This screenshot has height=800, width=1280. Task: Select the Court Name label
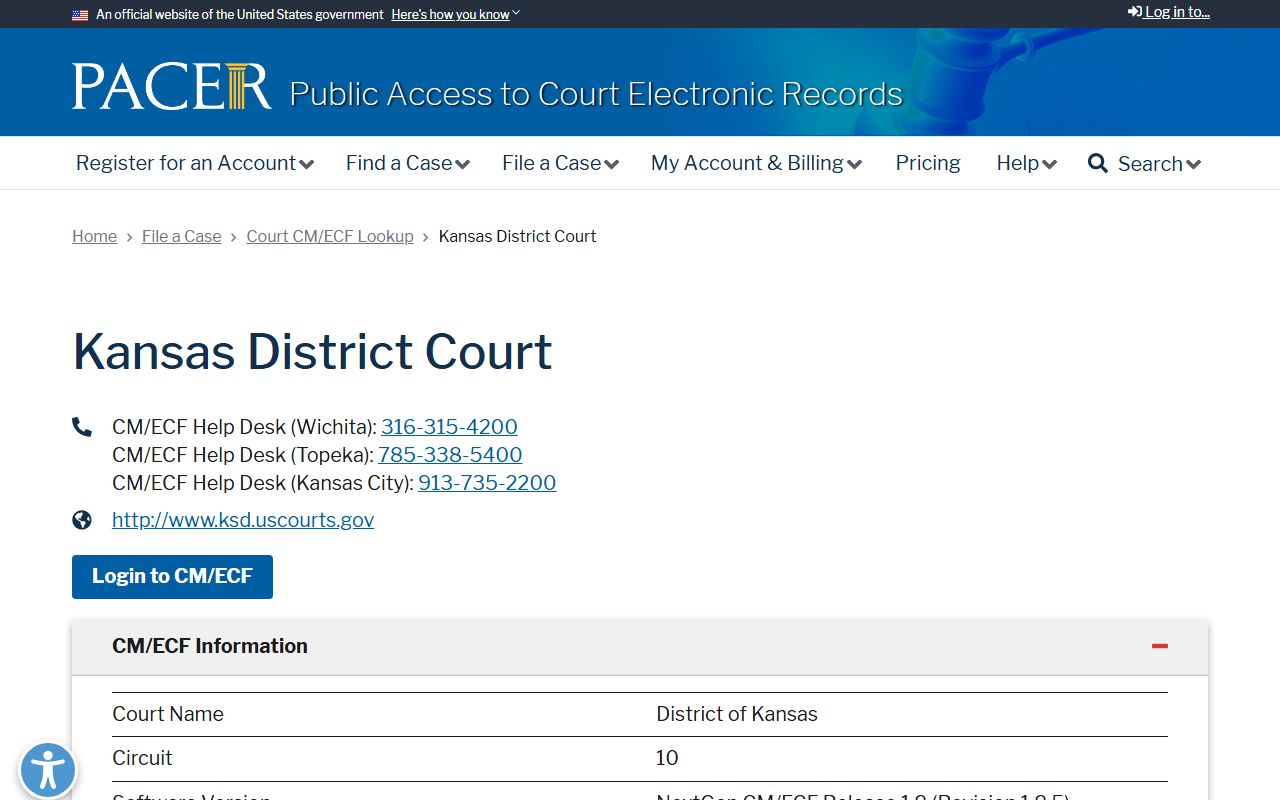[x=168, y=714]
